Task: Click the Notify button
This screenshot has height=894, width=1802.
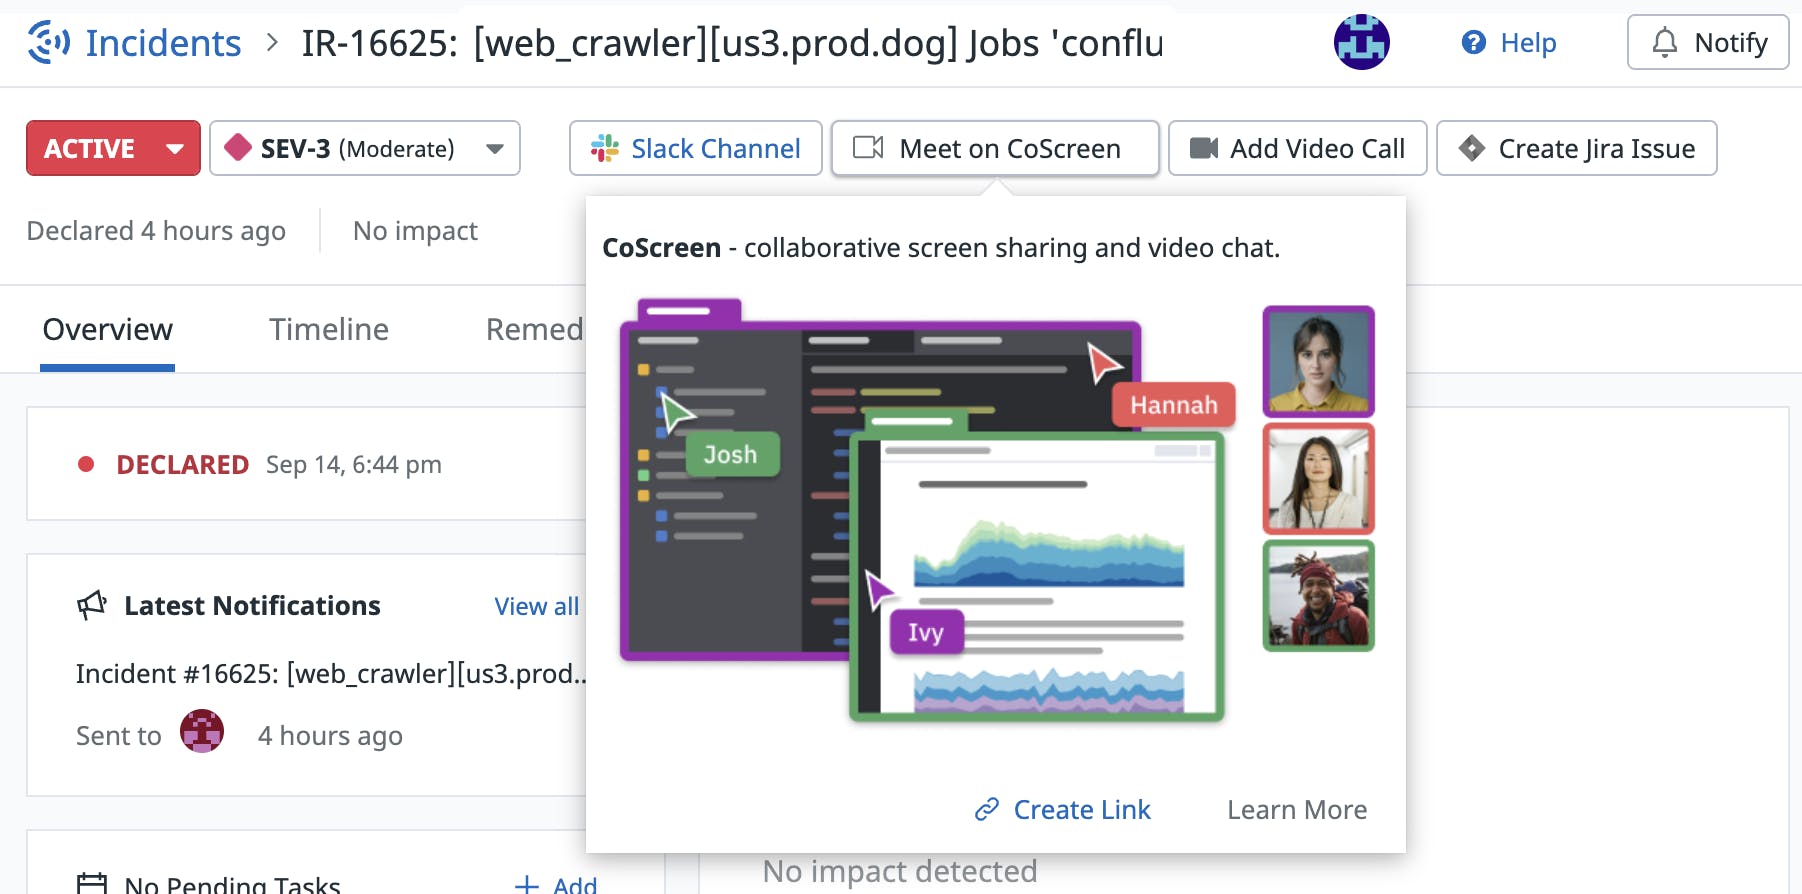Action: pyautogui.click(x=1708, y=42)
